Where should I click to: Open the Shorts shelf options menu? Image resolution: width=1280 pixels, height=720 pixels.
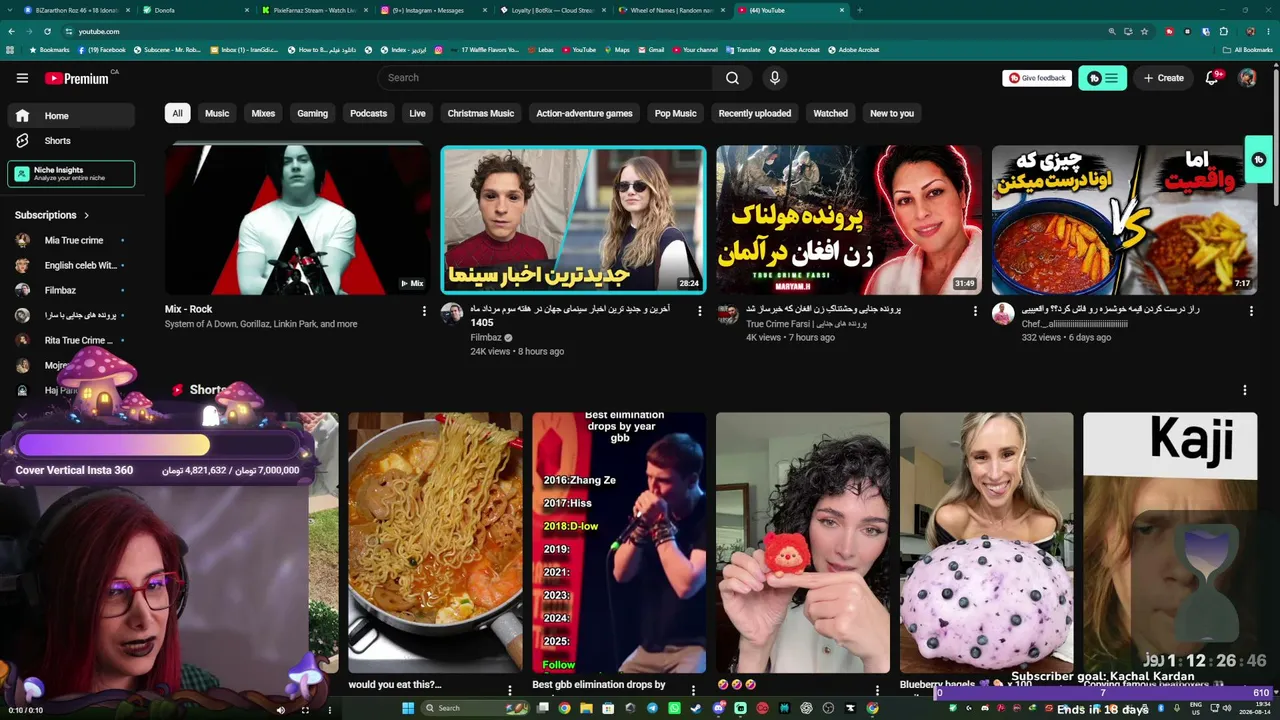point(1245,390)
